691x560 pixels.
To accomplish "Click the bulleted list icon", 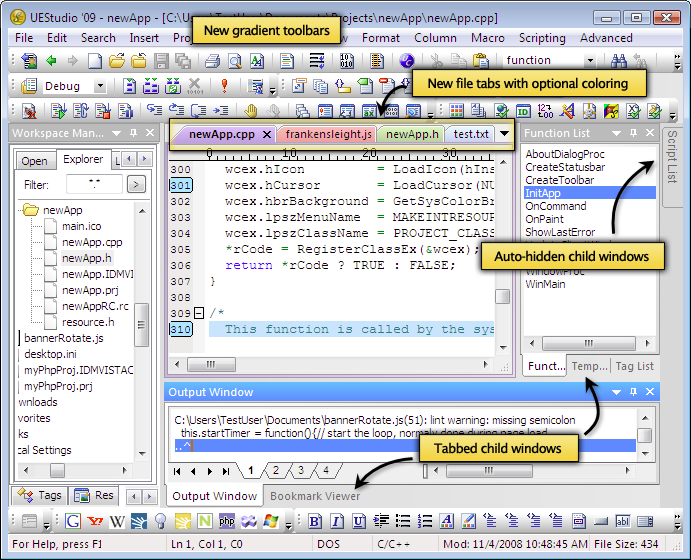I will coord(403,521).
